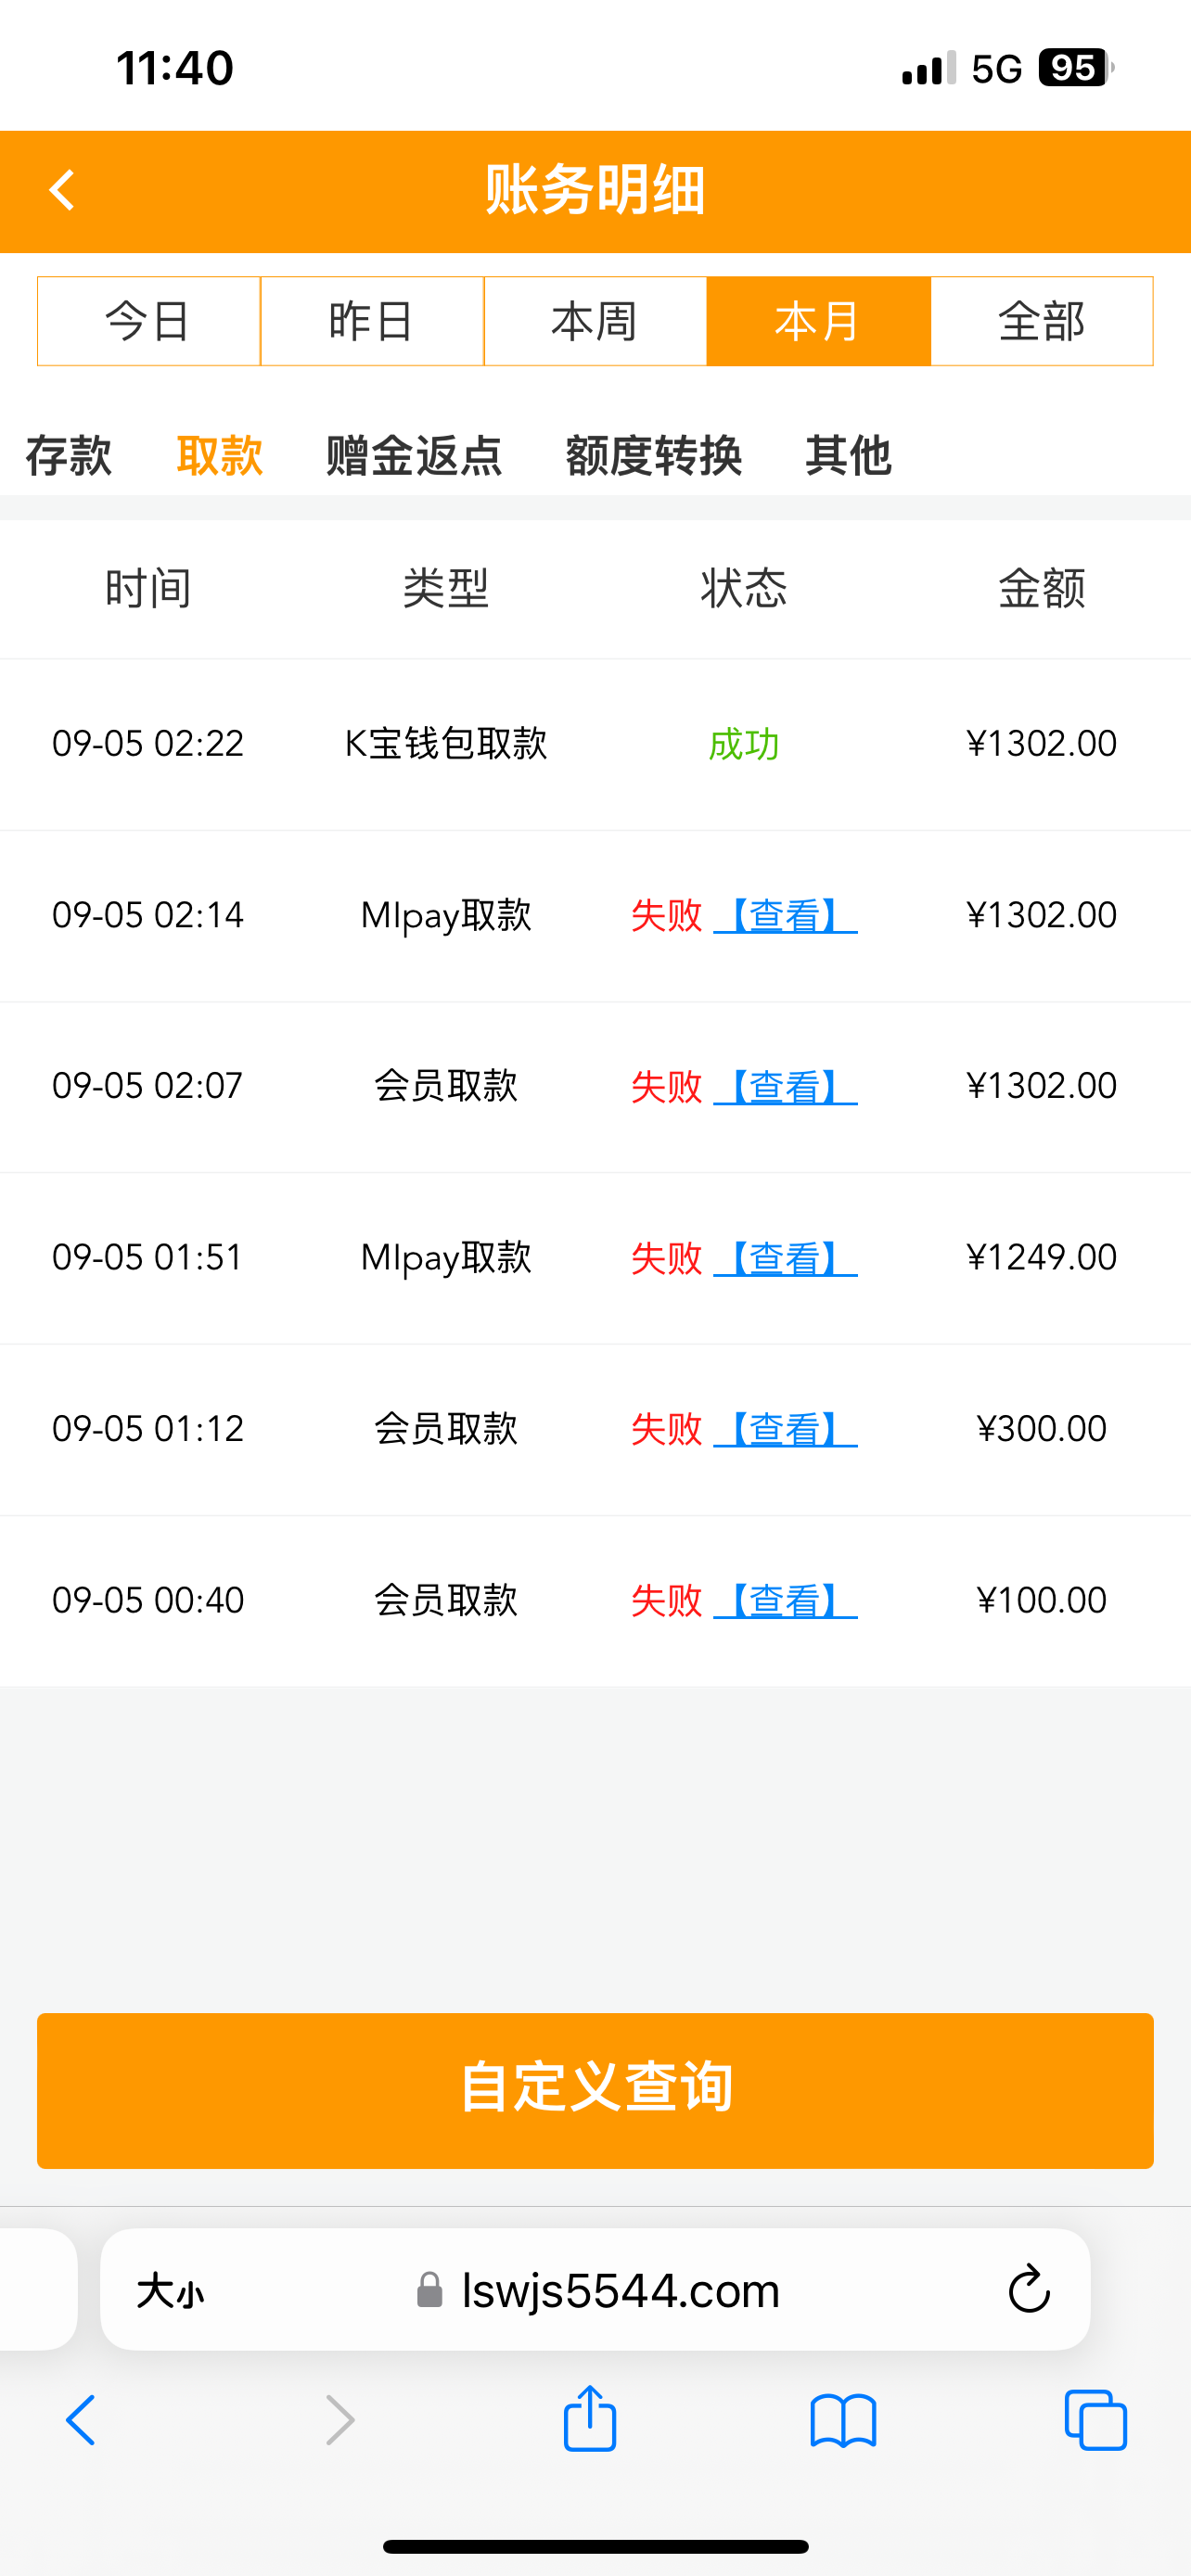Choose the 本周 date filter
Image resolution: width=1191 pixels, height=2576 pixels.
[x=595, y=322]
